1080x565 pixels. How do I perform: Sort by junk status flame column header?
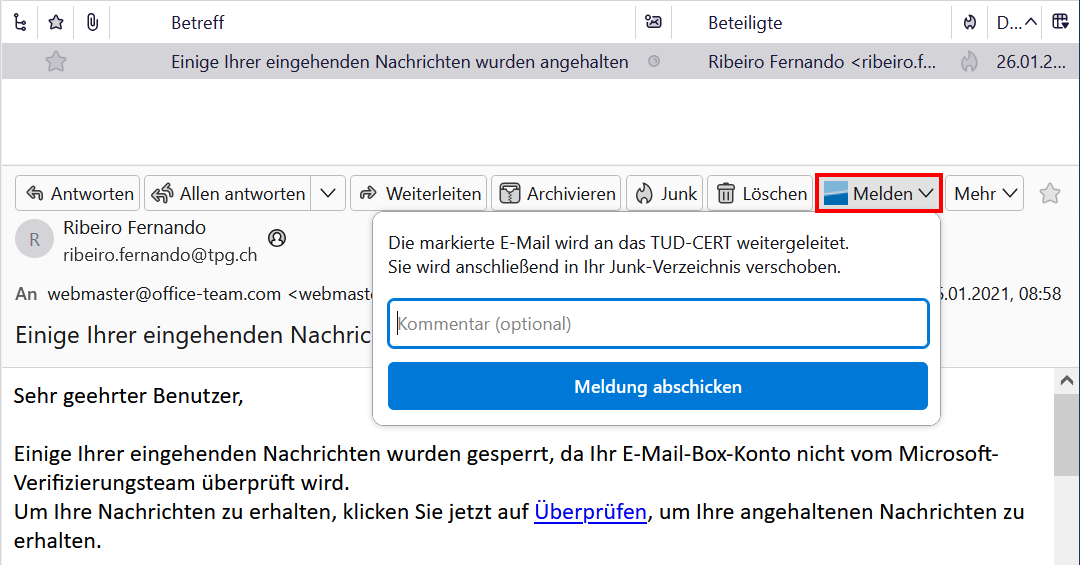click(x=970, y=23)
